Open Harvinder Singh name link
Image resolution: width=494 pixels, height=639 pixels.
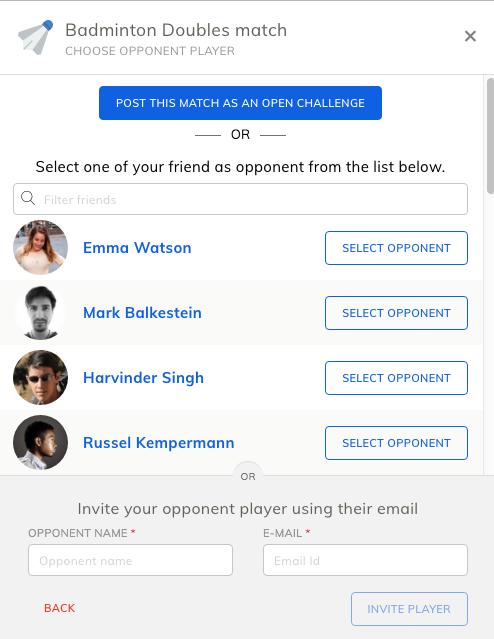click(x=143, y=378)
